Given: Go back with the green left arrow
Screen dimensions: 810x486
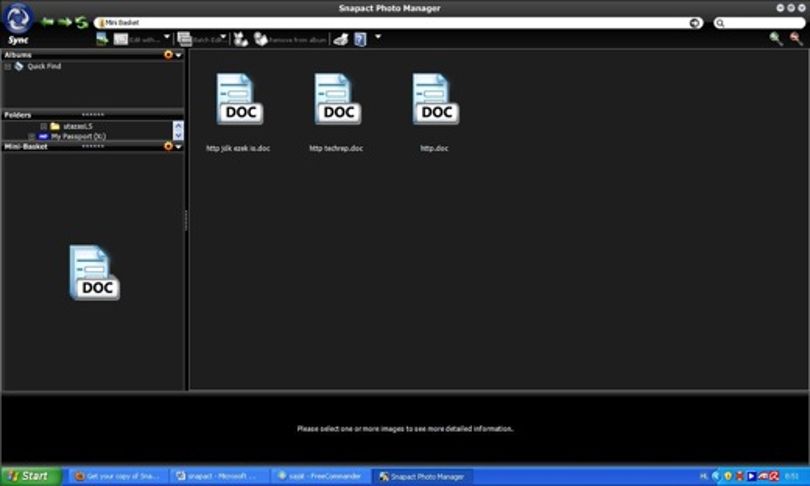Looking at the screenshot, I should tap(48, 22).
